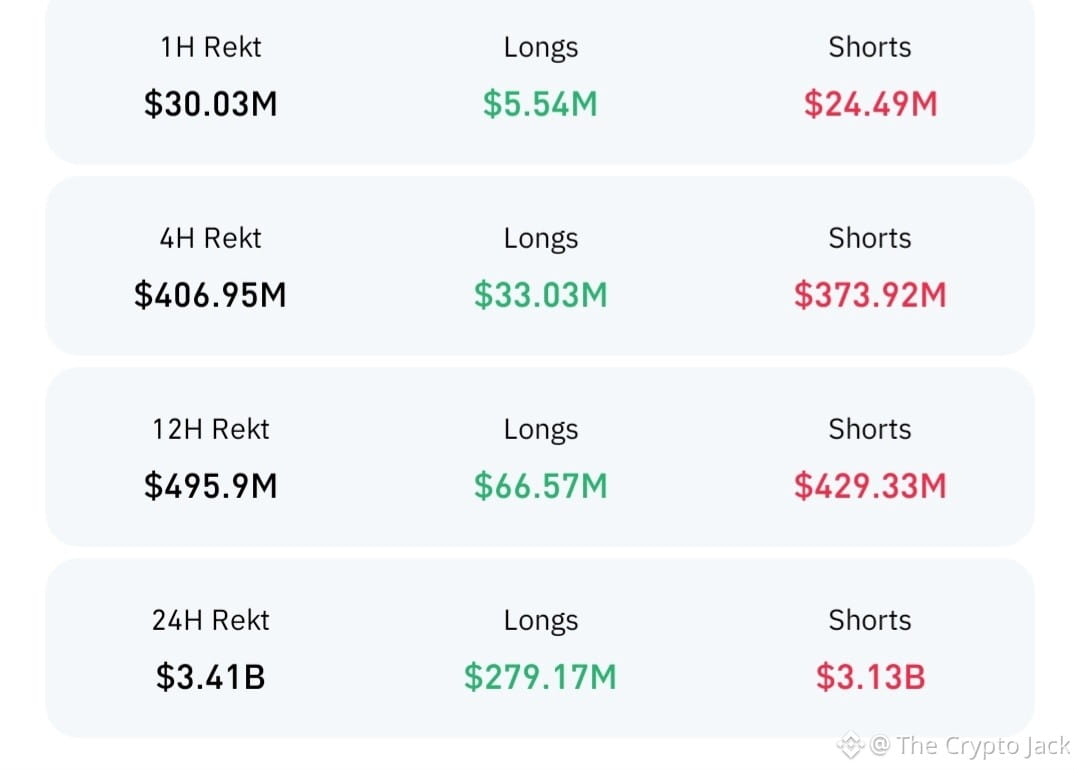The height and width of the screenshot is (770, 1078).
Task: Click the $33.03M longs value
Action: click(x=540, y=296)
